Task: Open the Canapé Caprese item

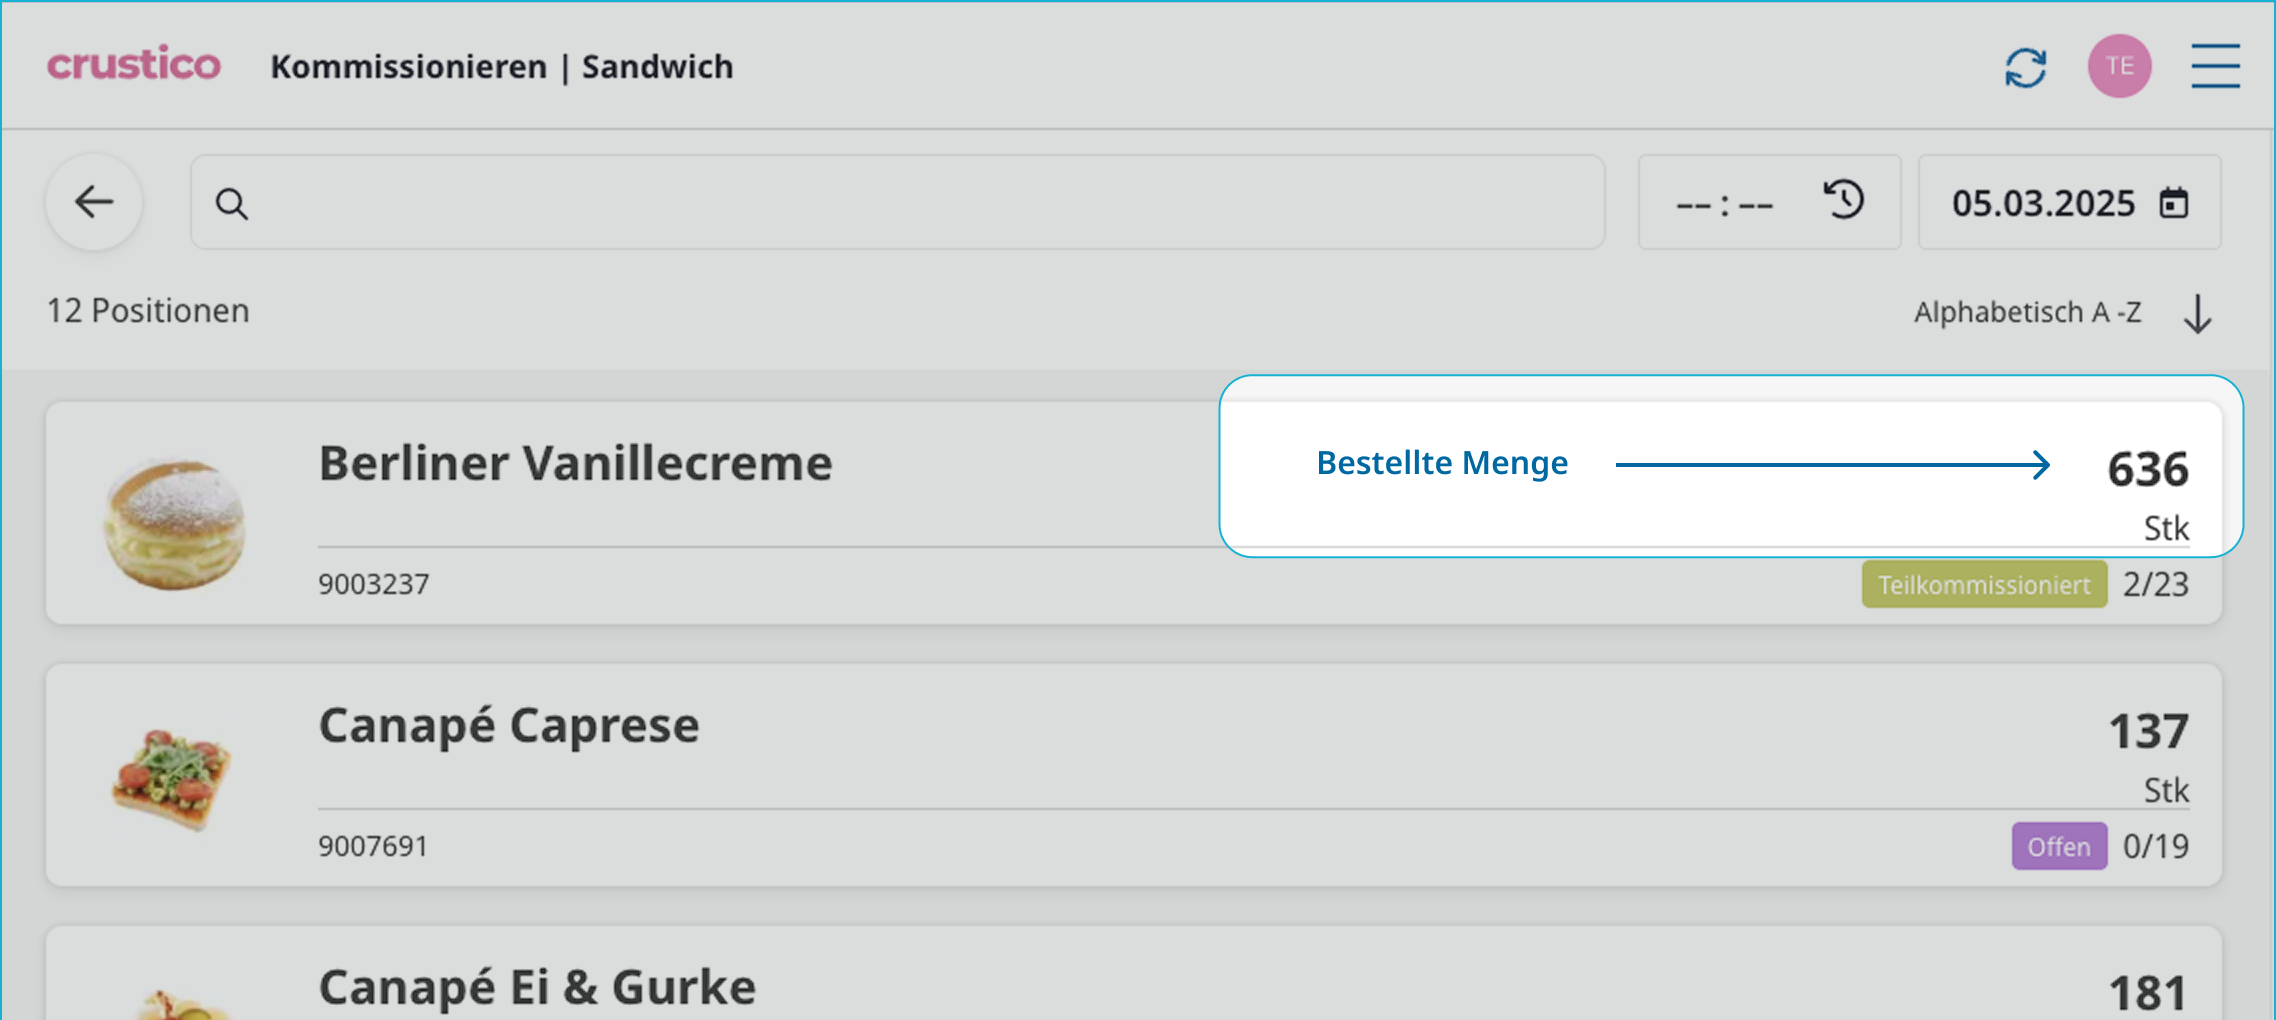Action: (x=508, y=726)
